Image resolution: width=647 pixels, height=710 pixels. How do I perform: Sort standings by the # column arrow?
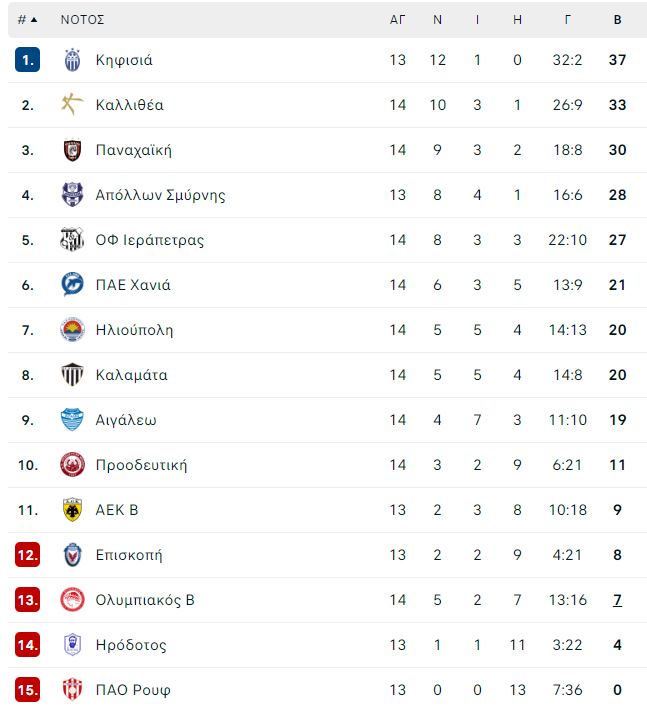point(28,19)
